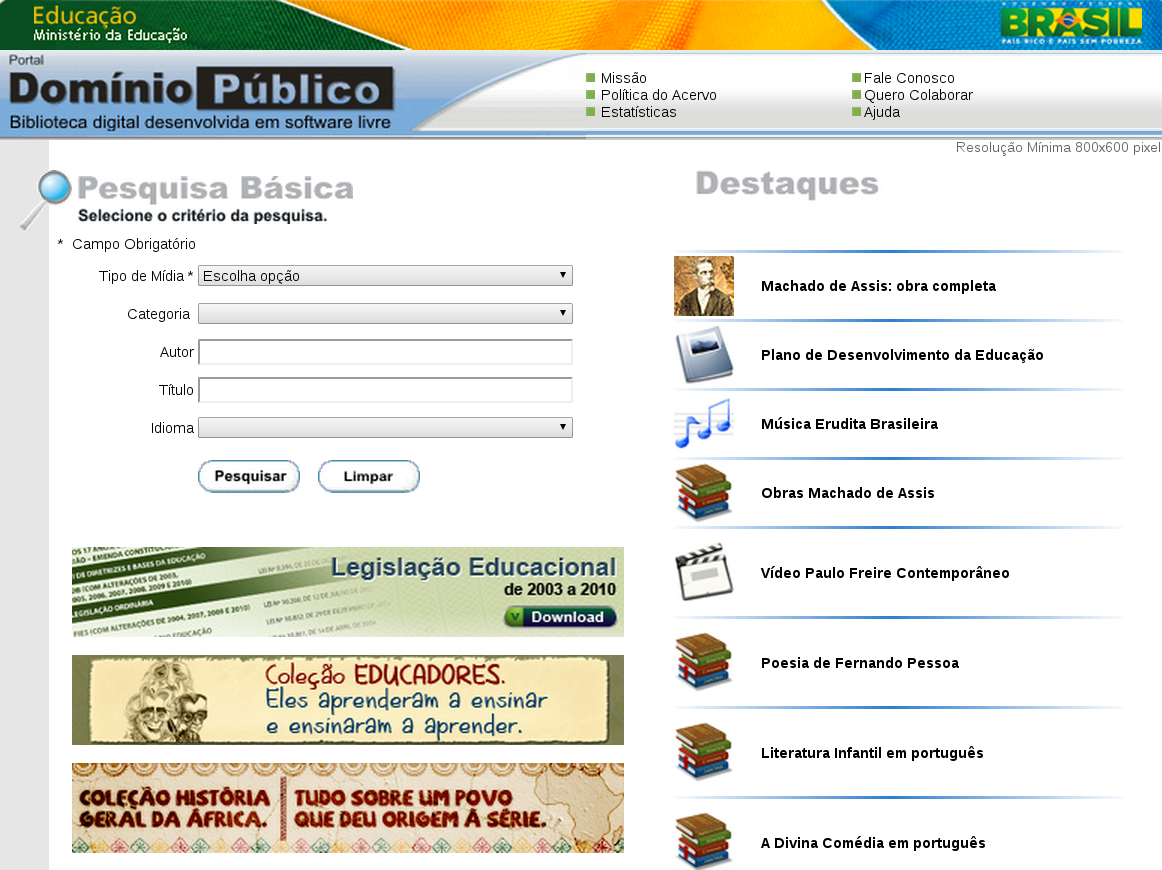Click the clapperboard icon for Vídeo Paulo Freire
This screenshot has height=870, width=1162.
(703, 572)
